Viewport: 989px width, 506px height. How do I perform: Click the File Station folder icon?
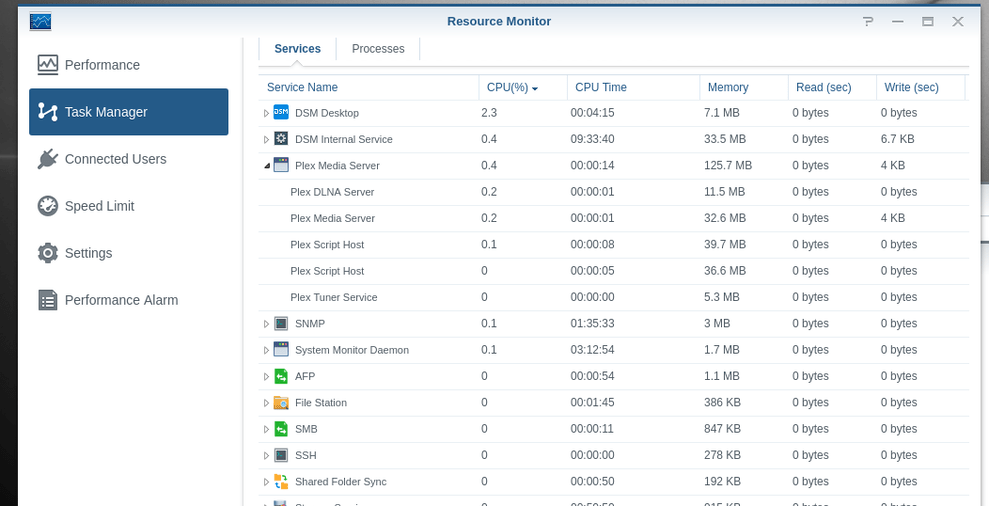click(x=281, y=403)
